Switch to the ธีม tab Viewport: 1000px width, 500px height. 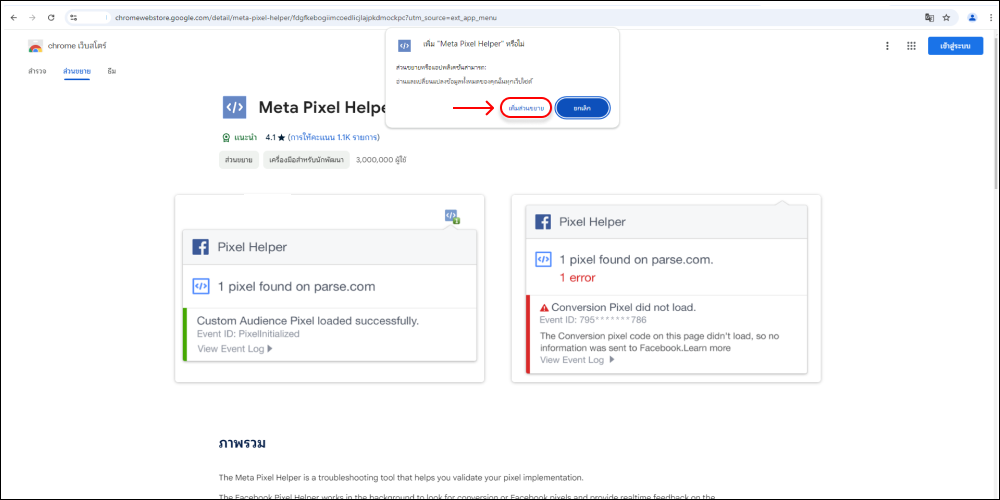(112, 71)
